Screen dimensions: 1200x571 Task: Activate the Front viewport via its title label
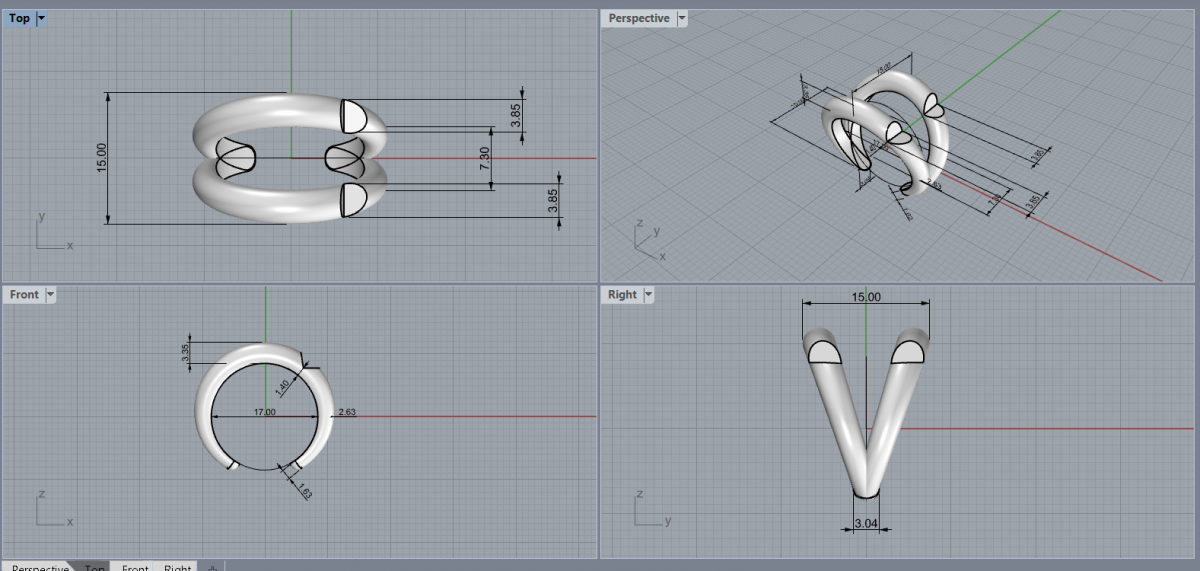pyautogui.click(x=24, y=295)
